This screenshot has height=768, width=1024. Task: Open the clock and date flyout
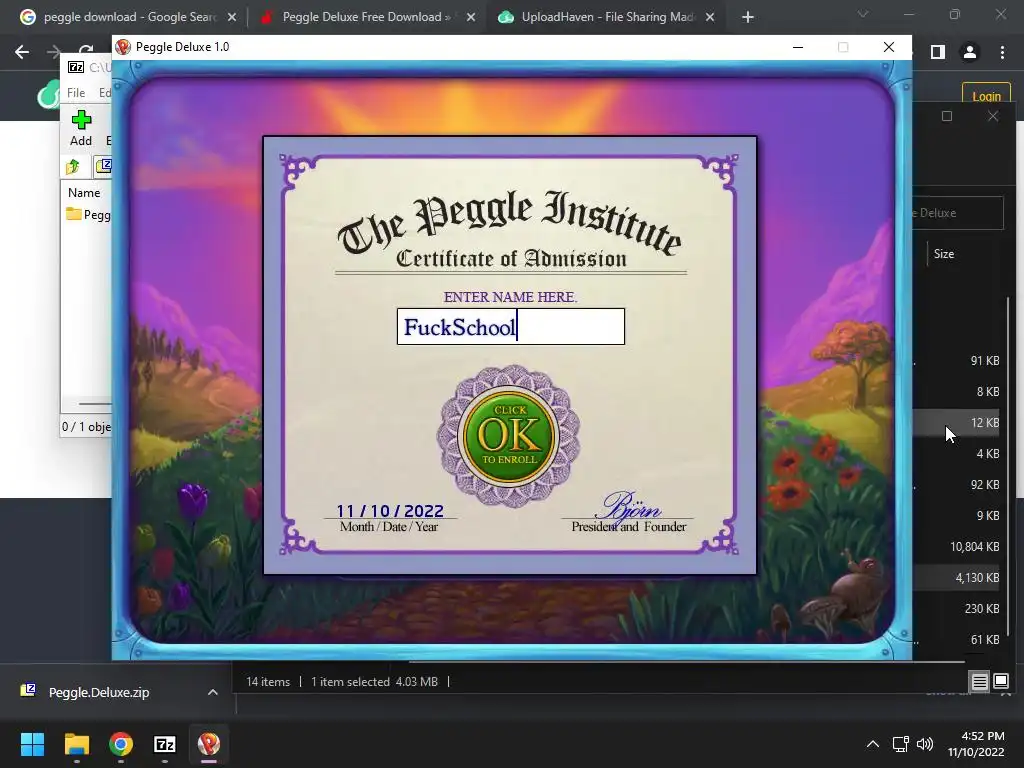(x=976, y=744)
